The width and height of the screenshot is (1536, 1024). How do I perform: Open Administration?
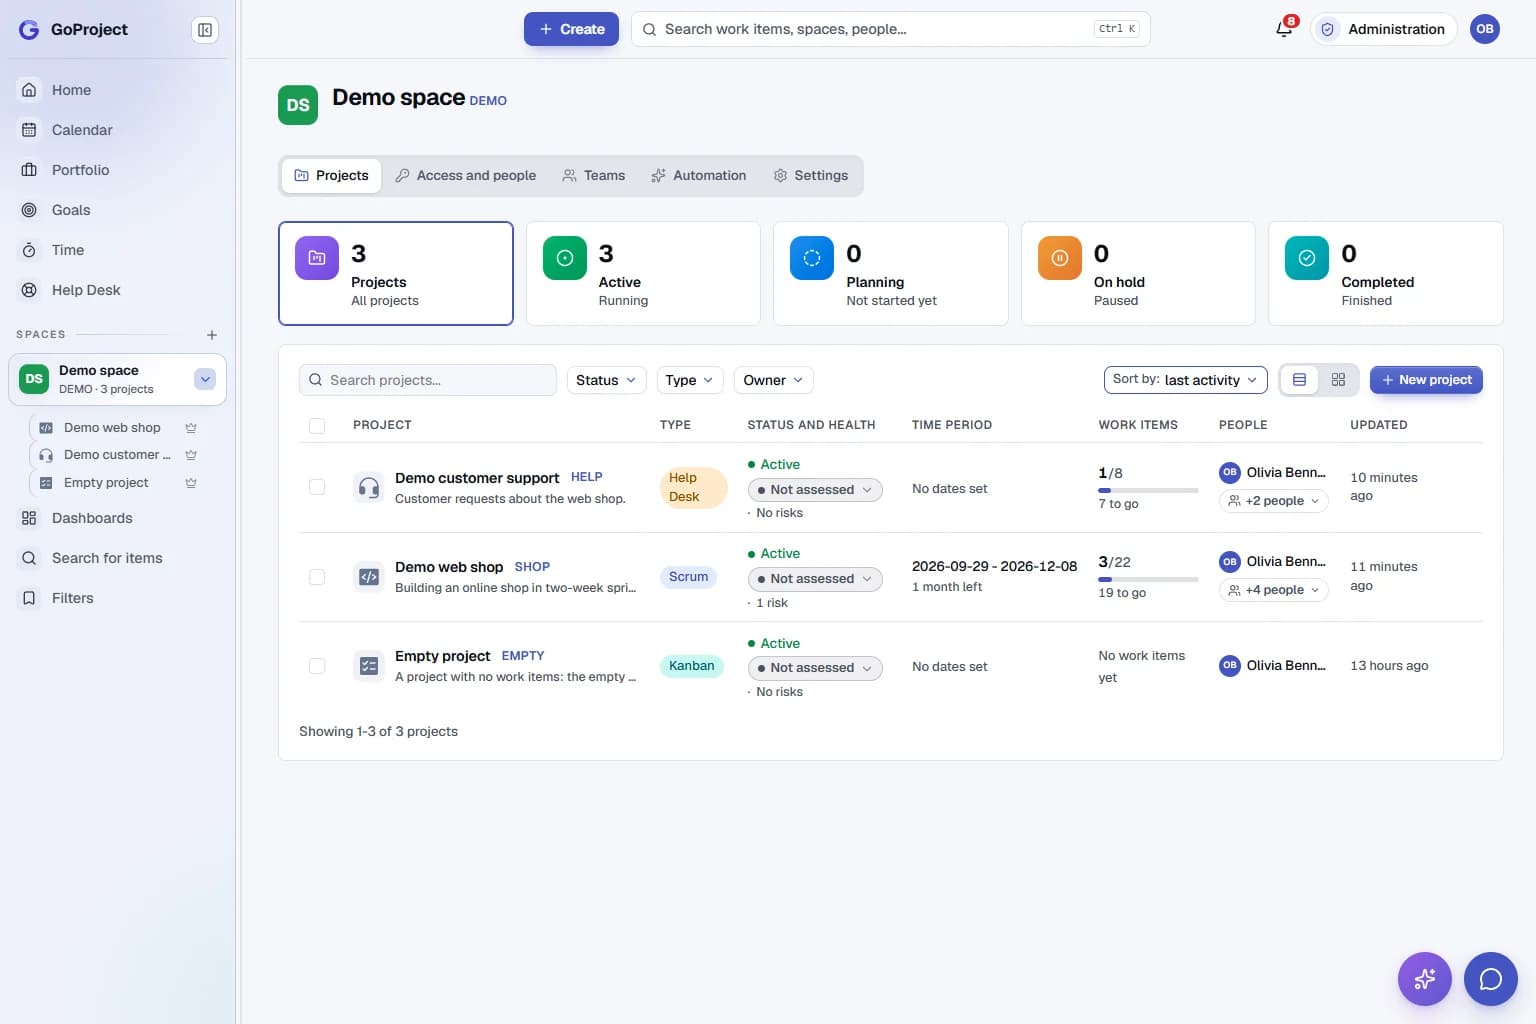coord(1384,29)
